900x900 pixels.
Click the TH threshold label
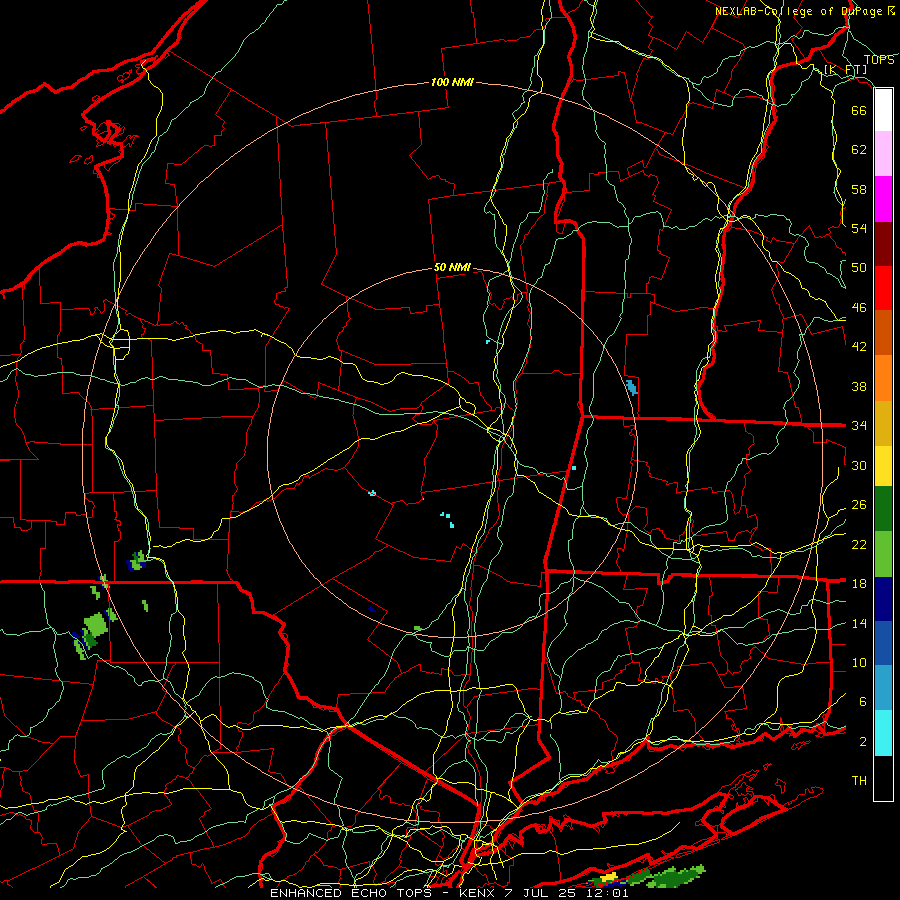(859, 781)
